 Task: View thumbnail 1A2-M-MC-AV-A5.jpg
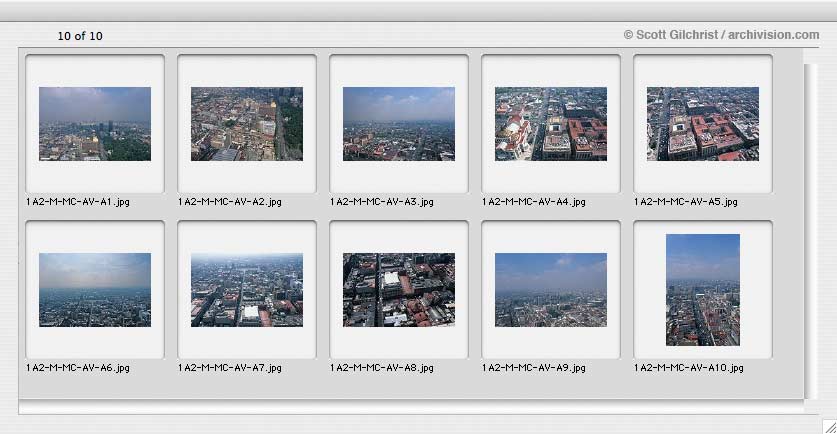[702, 124]
